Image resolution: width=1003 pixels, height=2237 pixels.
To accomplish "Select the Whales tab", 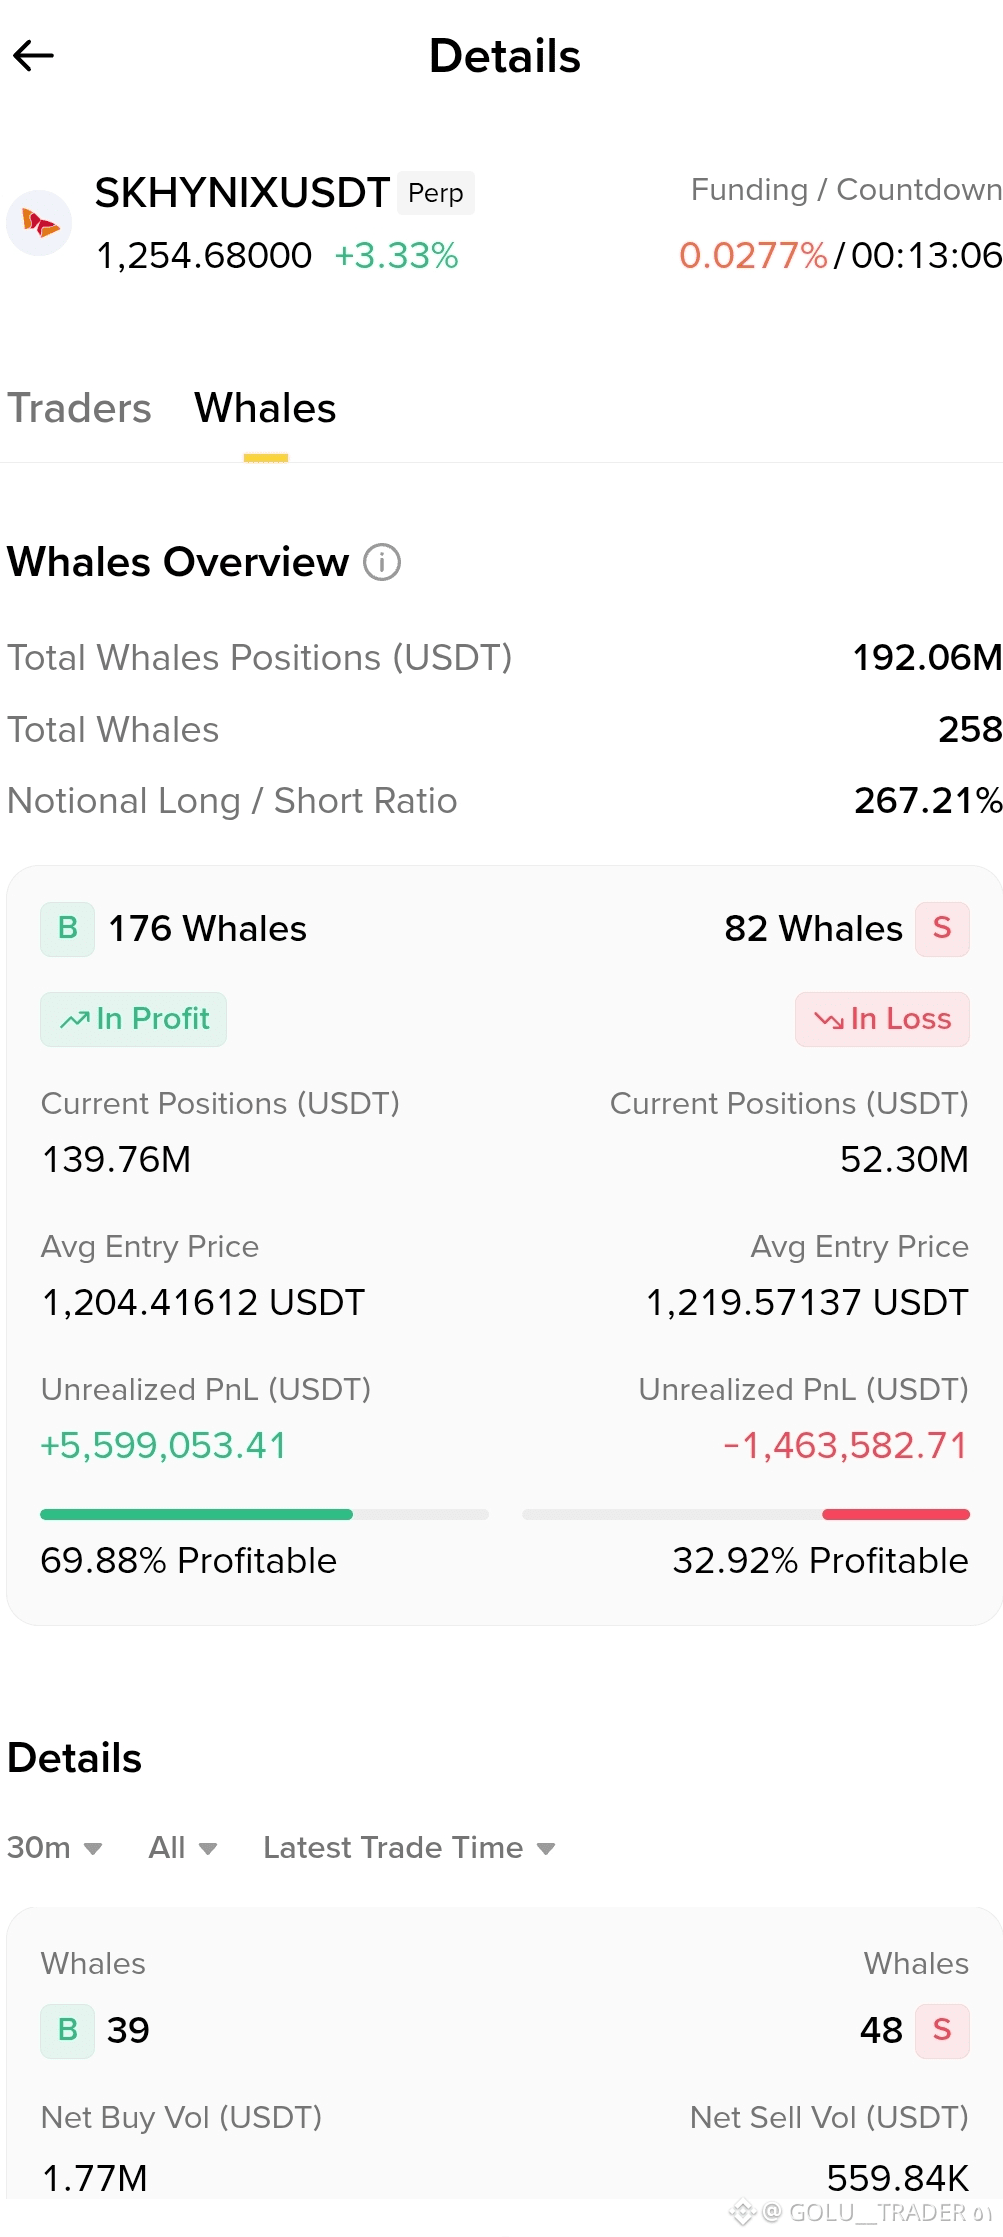I will click(x=265, y=408).
